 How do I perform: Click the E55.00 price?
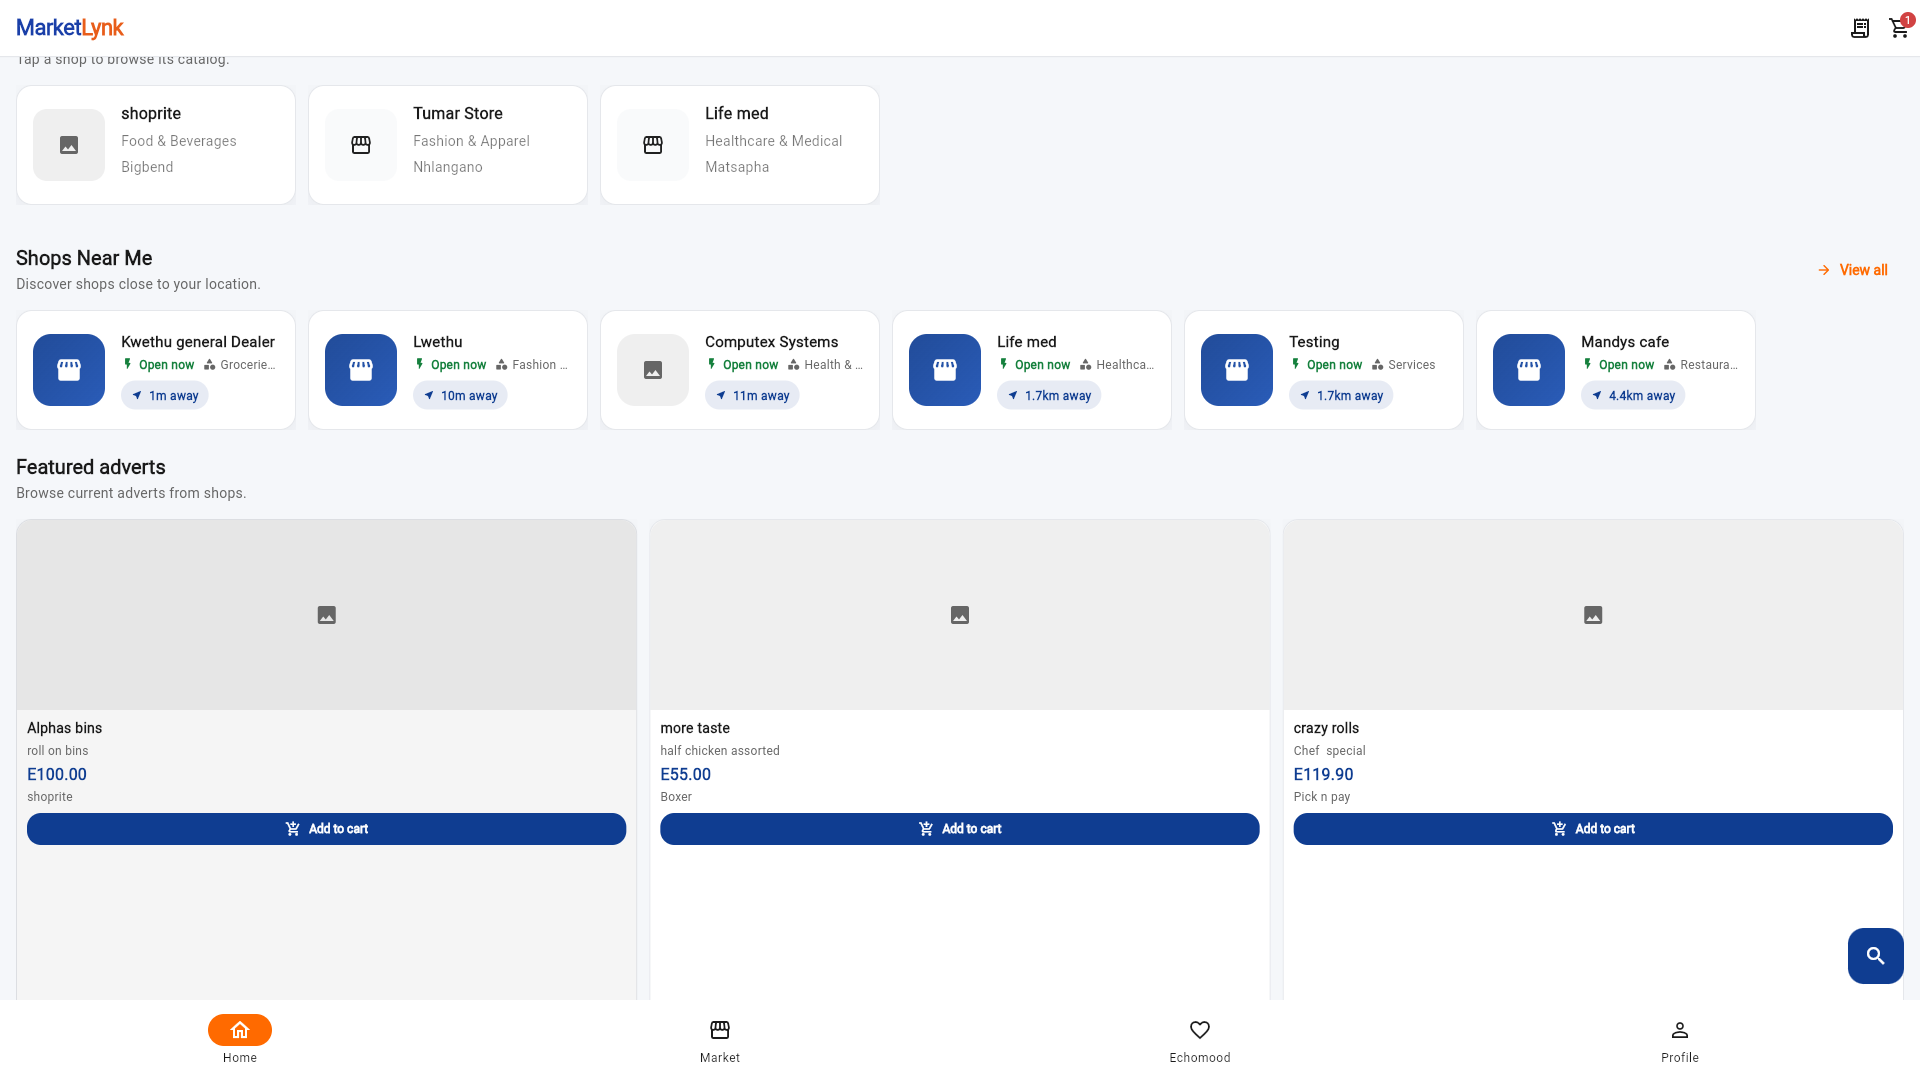coord(686,775)
